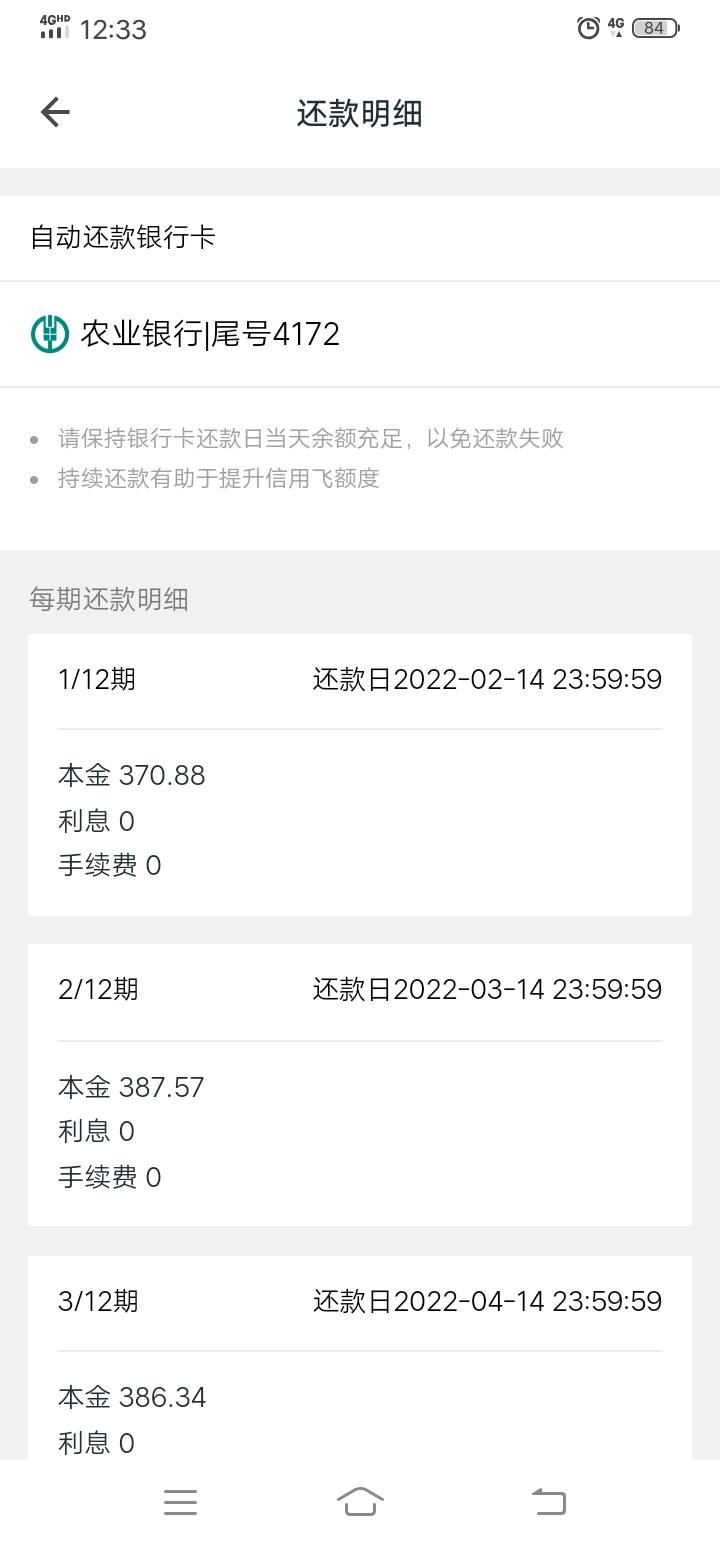Tap the 12:33 status bar clock
This screenshot has height=1544, width=720.
click(113, 30)
